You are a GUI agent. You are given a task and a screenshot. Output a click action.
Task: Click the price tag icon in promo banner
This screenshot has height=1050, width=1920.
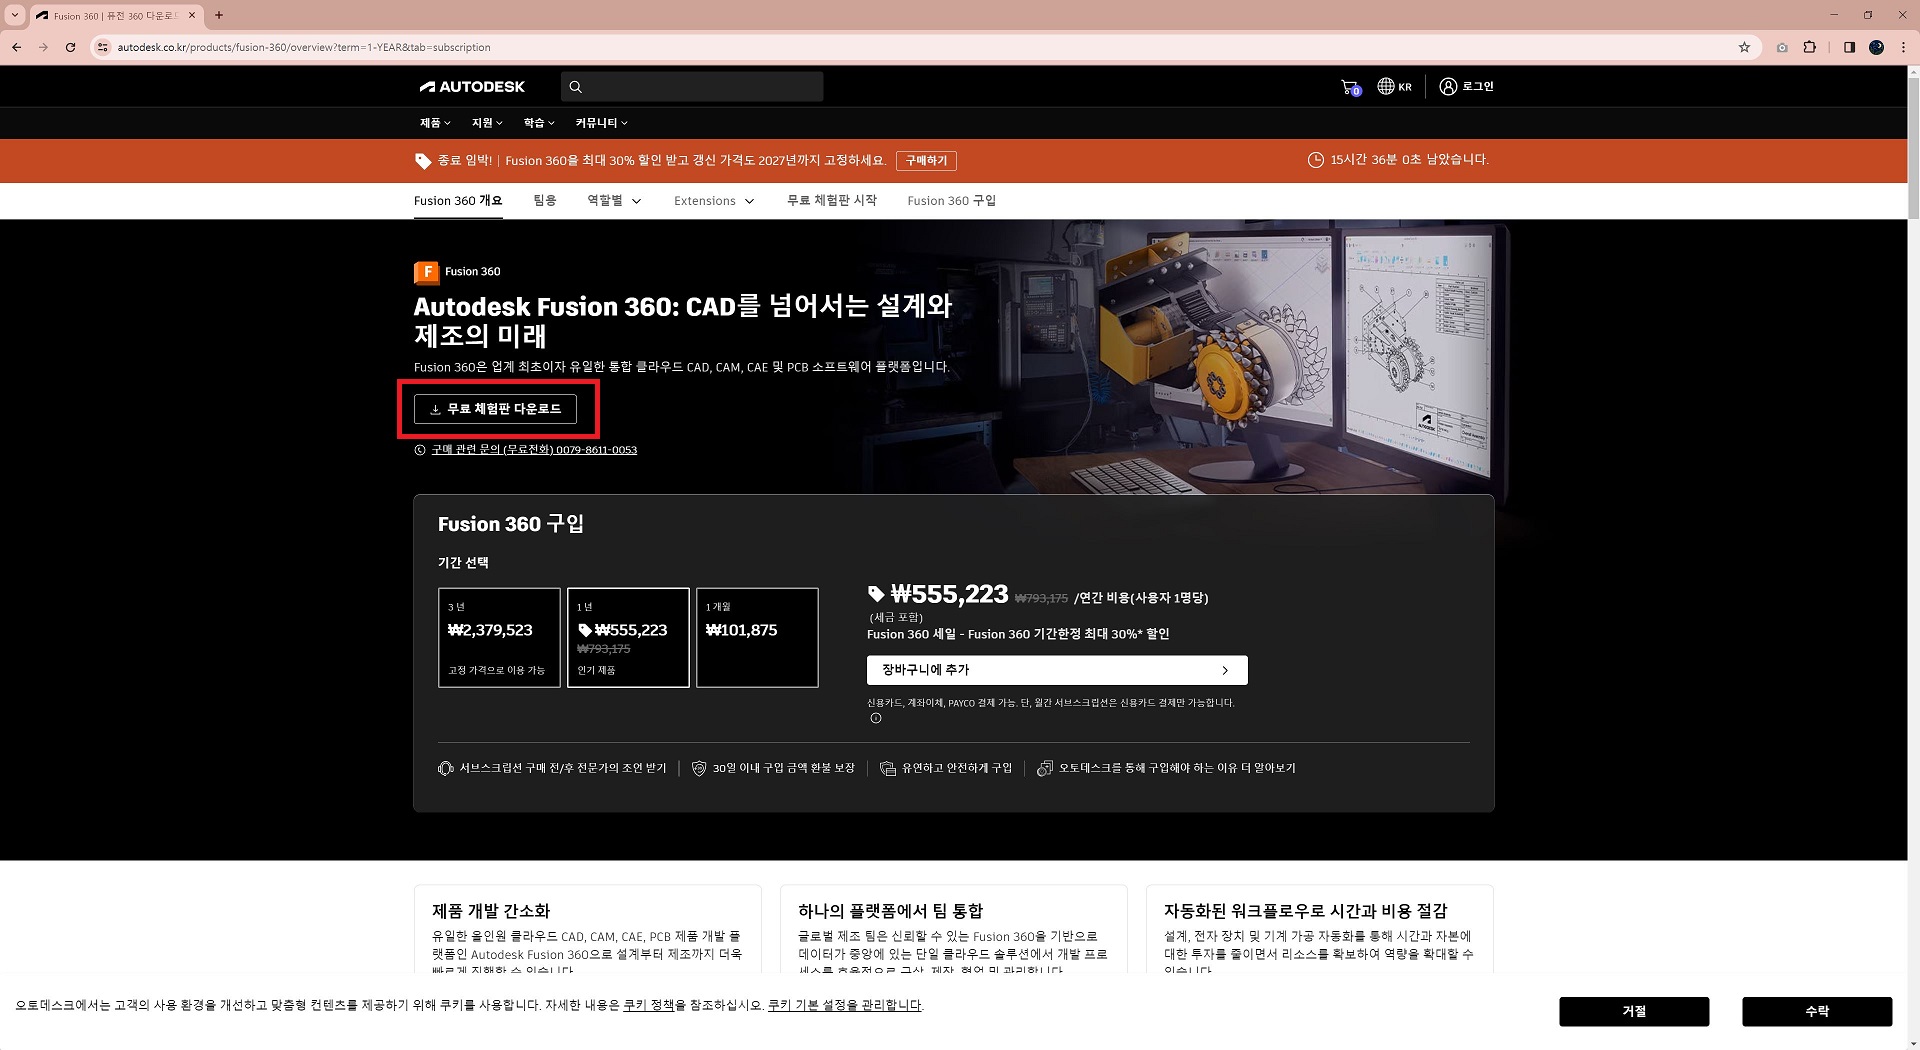click(x=423, y=161)
